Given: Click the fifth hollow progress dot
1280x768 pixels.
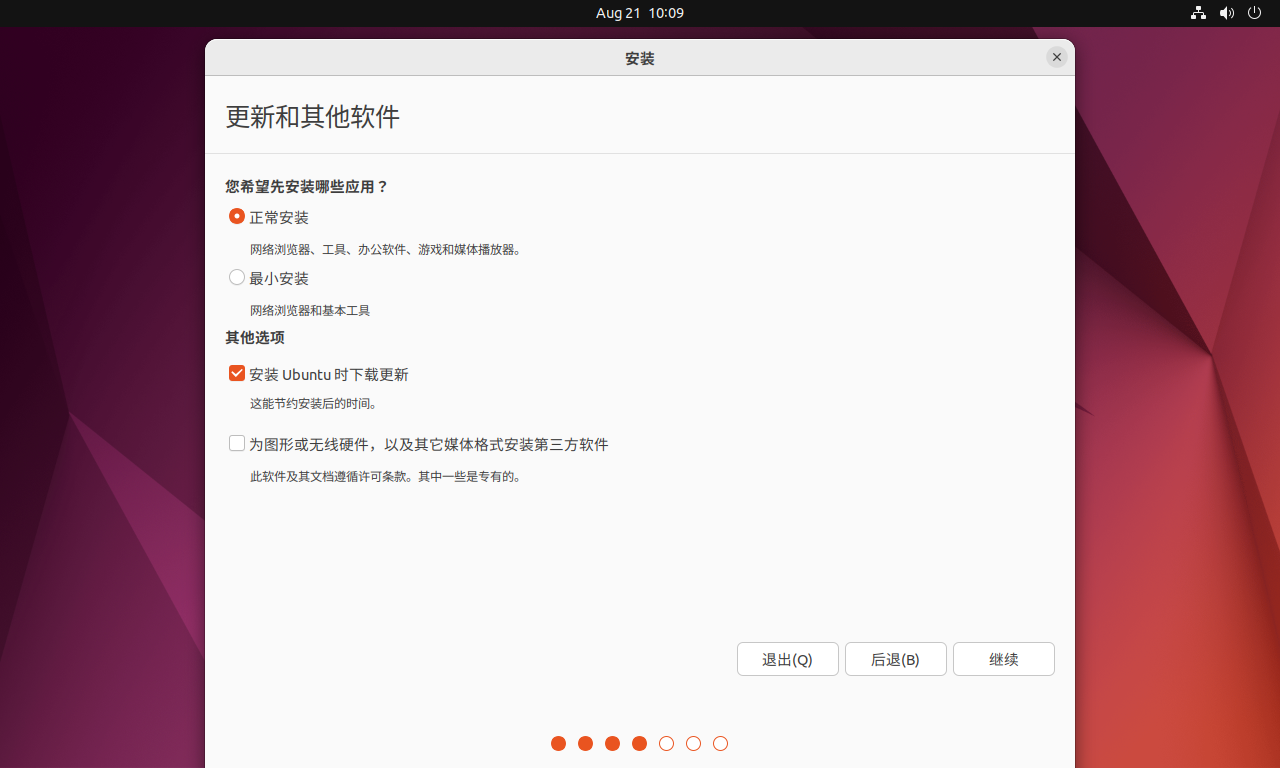Looking at the screenshot, I should (x=666, y=743).
